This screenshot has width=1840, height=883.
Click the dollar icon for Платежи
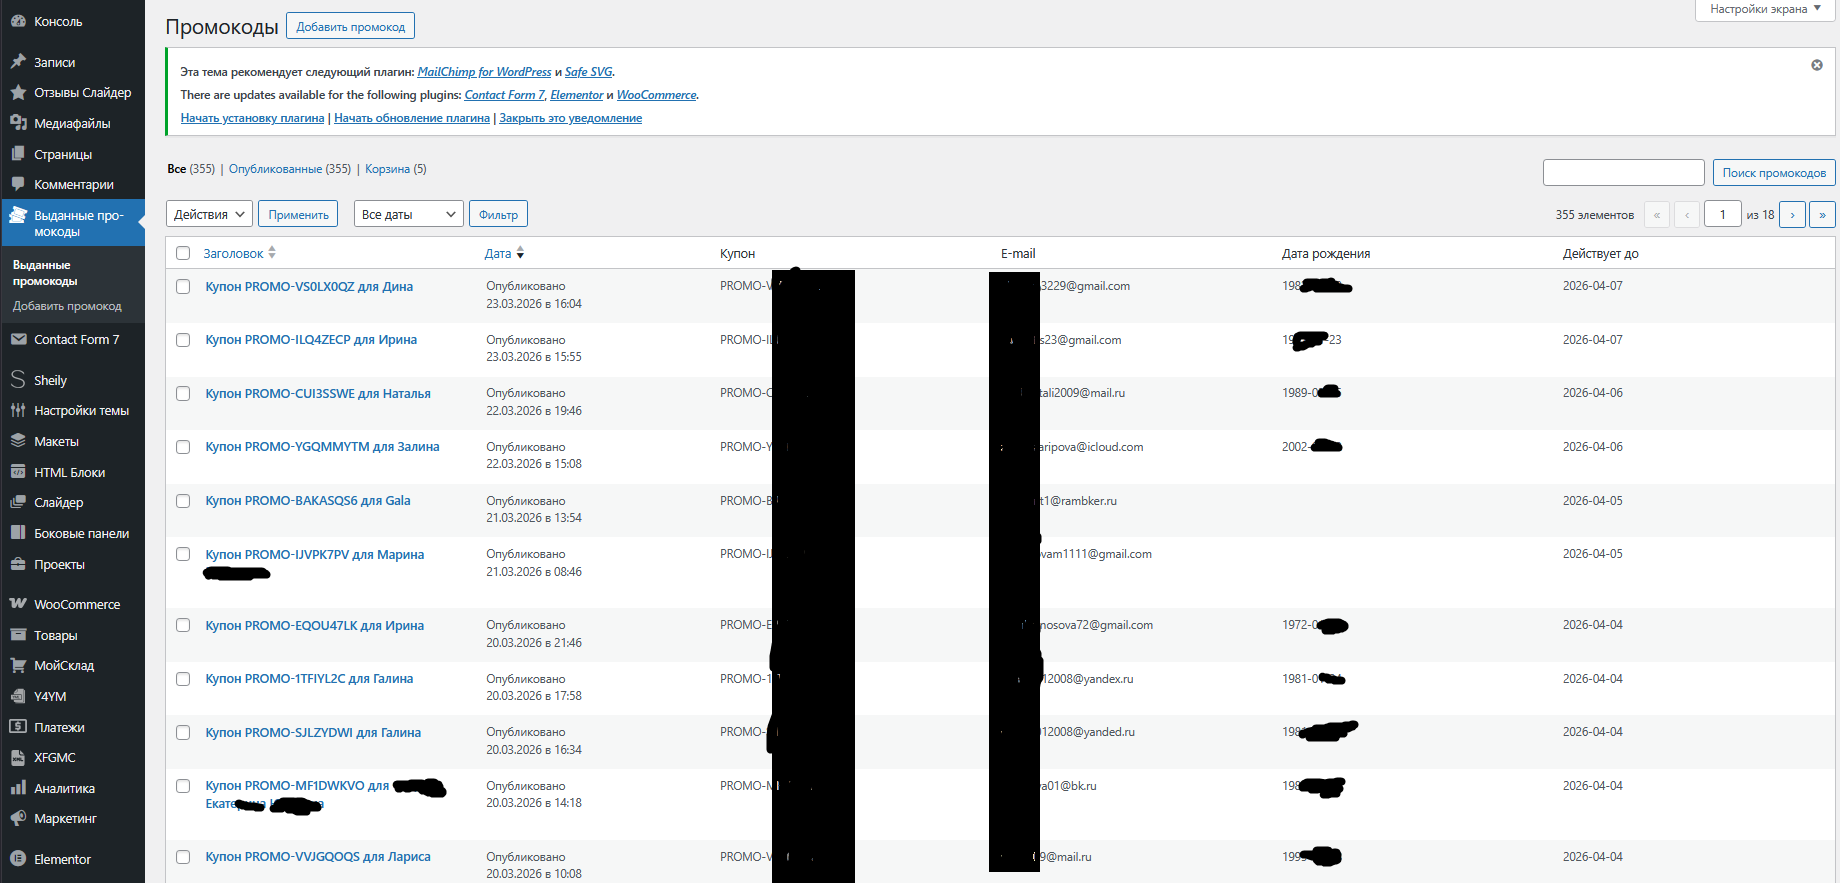18,727
